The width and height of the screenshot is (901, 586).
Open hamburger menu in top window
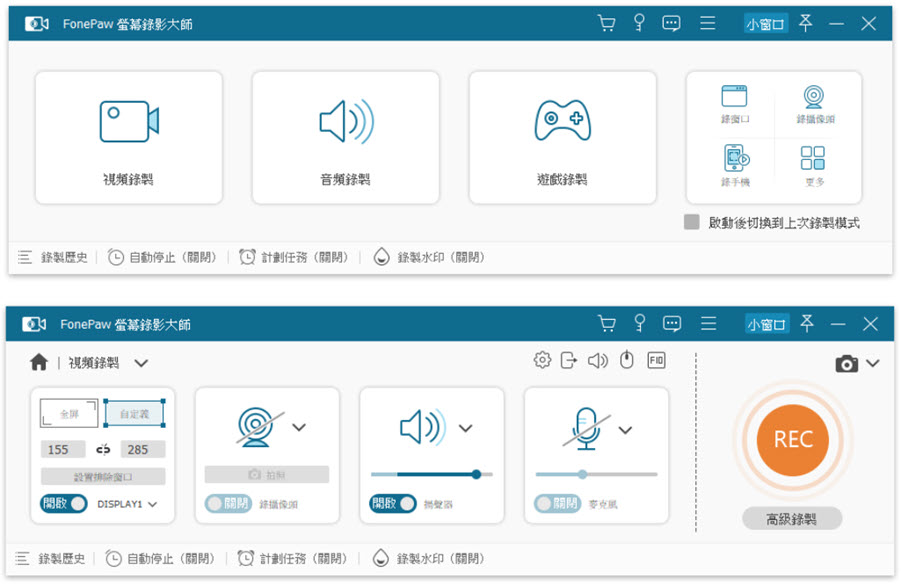point(707,23)
